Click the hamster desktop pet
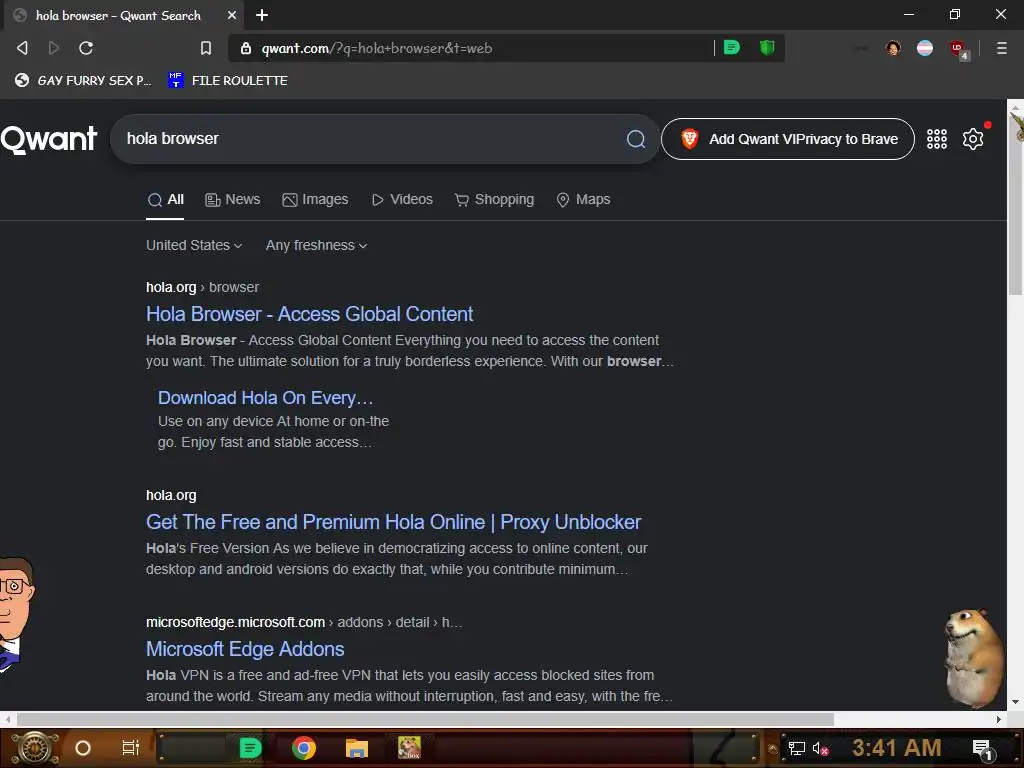Screen dimensions: 1024x768 [x=974, y=658]
